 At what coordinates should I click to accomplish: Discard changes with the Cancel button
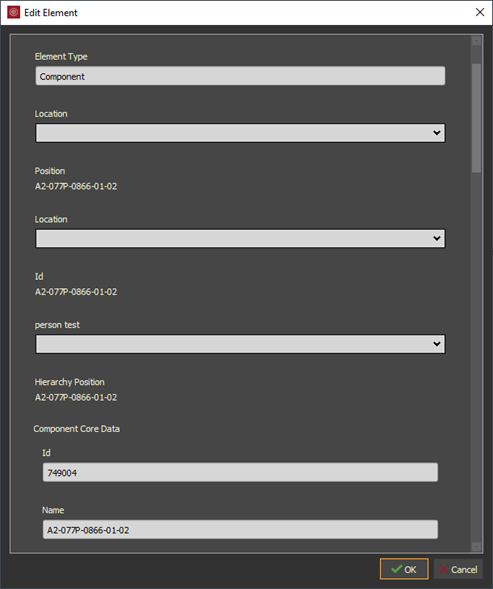[458, 569]
